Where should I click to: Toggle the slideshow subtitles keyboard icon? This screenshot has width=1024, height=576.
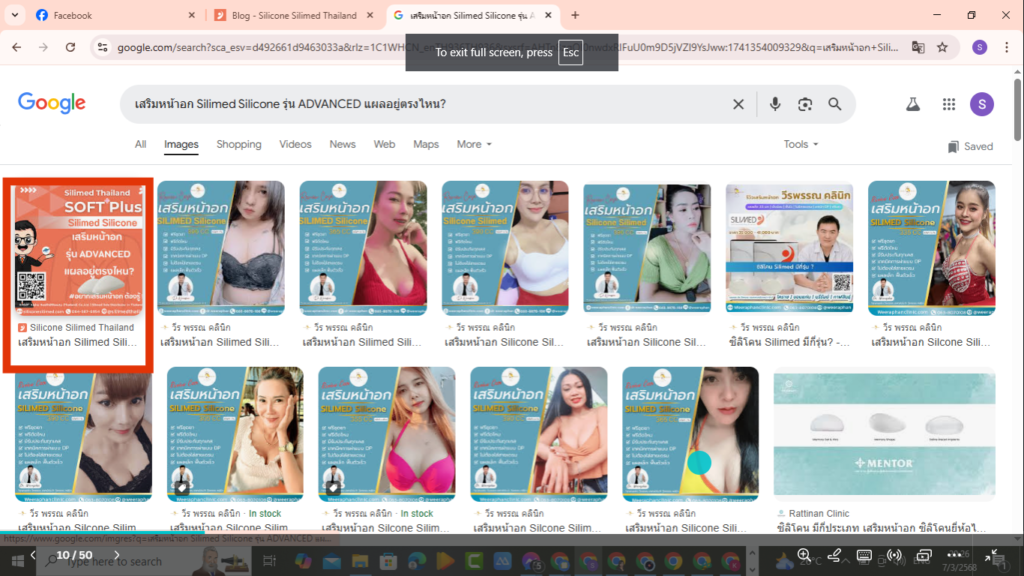(x=864, y=556)
